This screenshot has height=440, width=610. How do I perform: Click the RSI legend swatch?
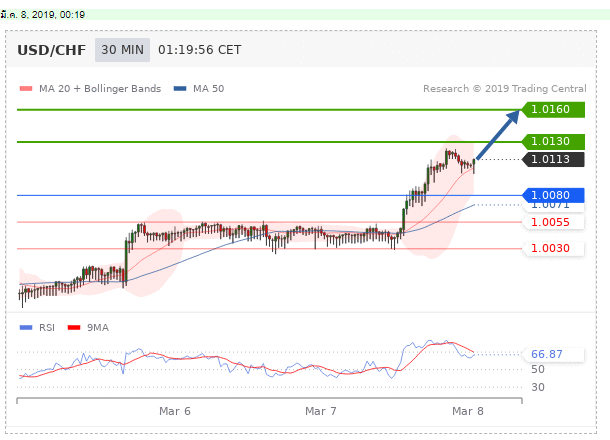26,328
